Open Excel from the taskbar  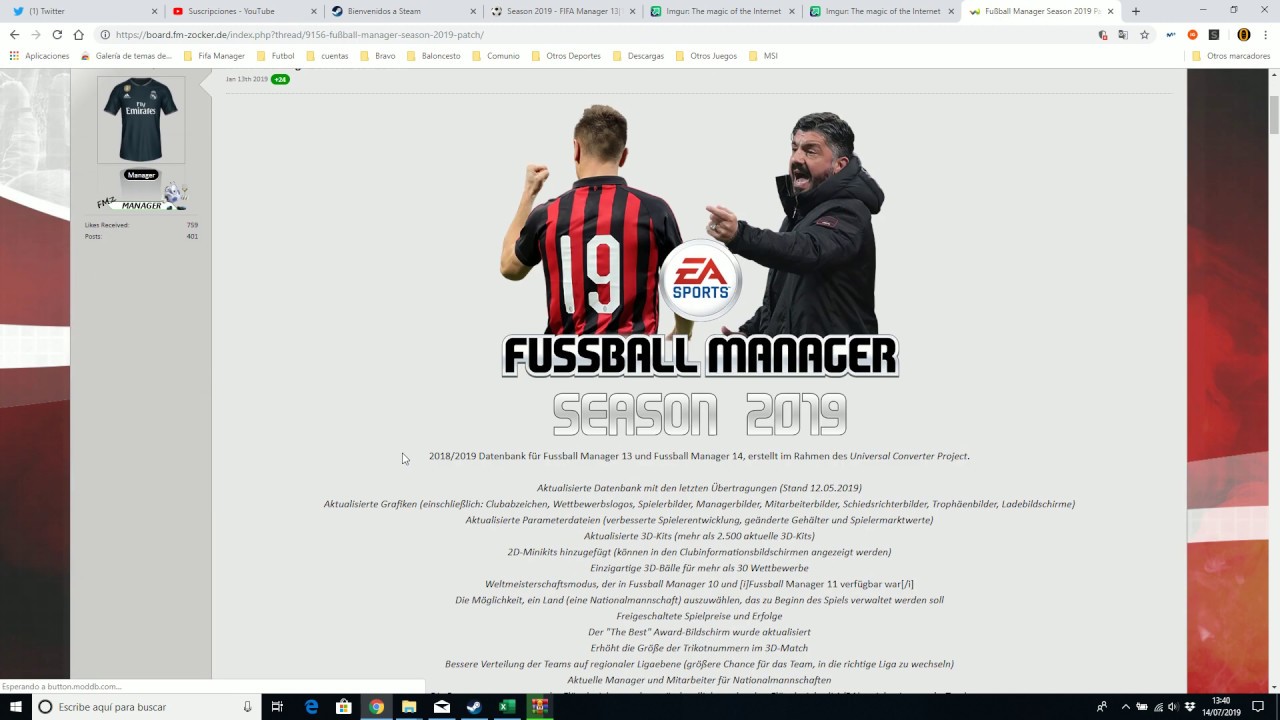(507, 707)
